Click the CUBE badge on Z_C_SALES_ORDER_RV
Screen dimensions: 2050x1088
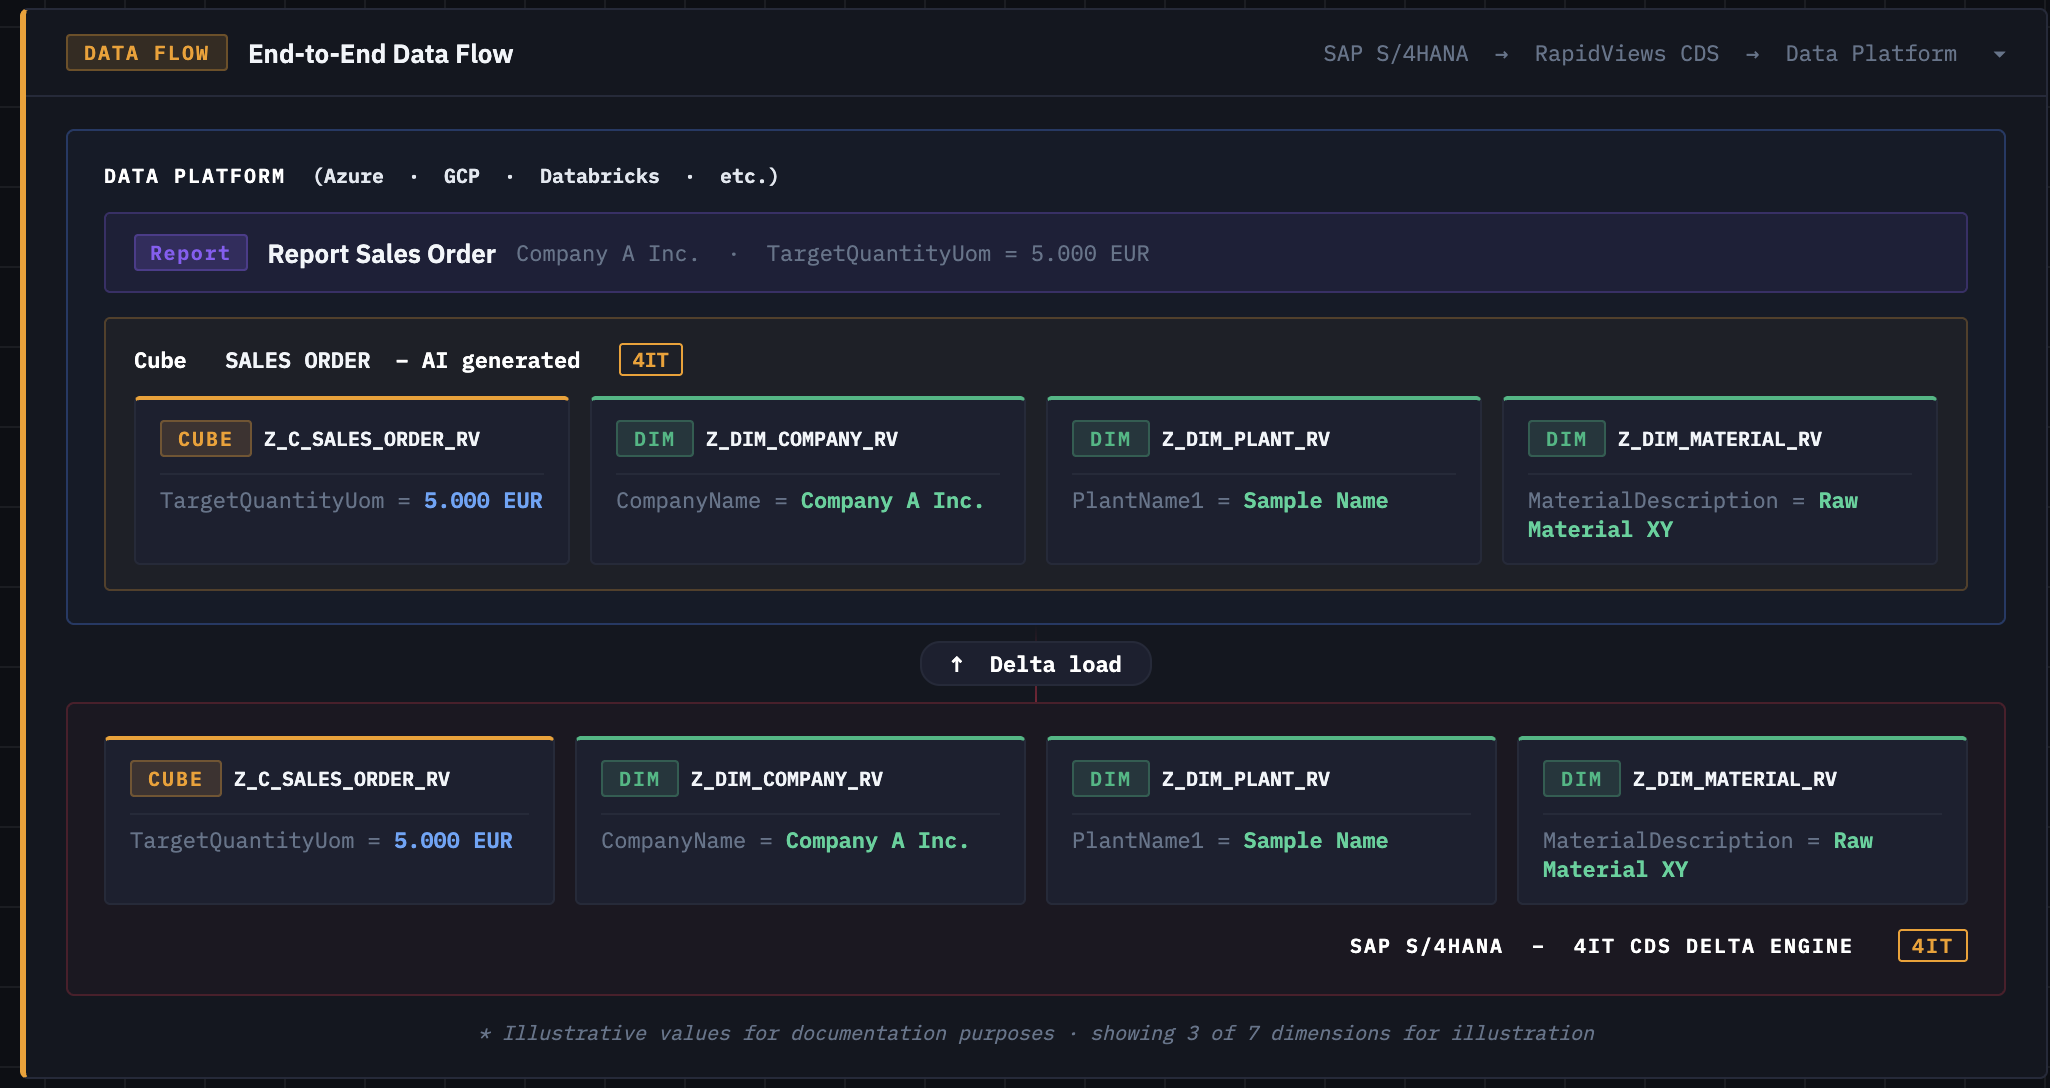pyautogui.click(x=205, y=438)
